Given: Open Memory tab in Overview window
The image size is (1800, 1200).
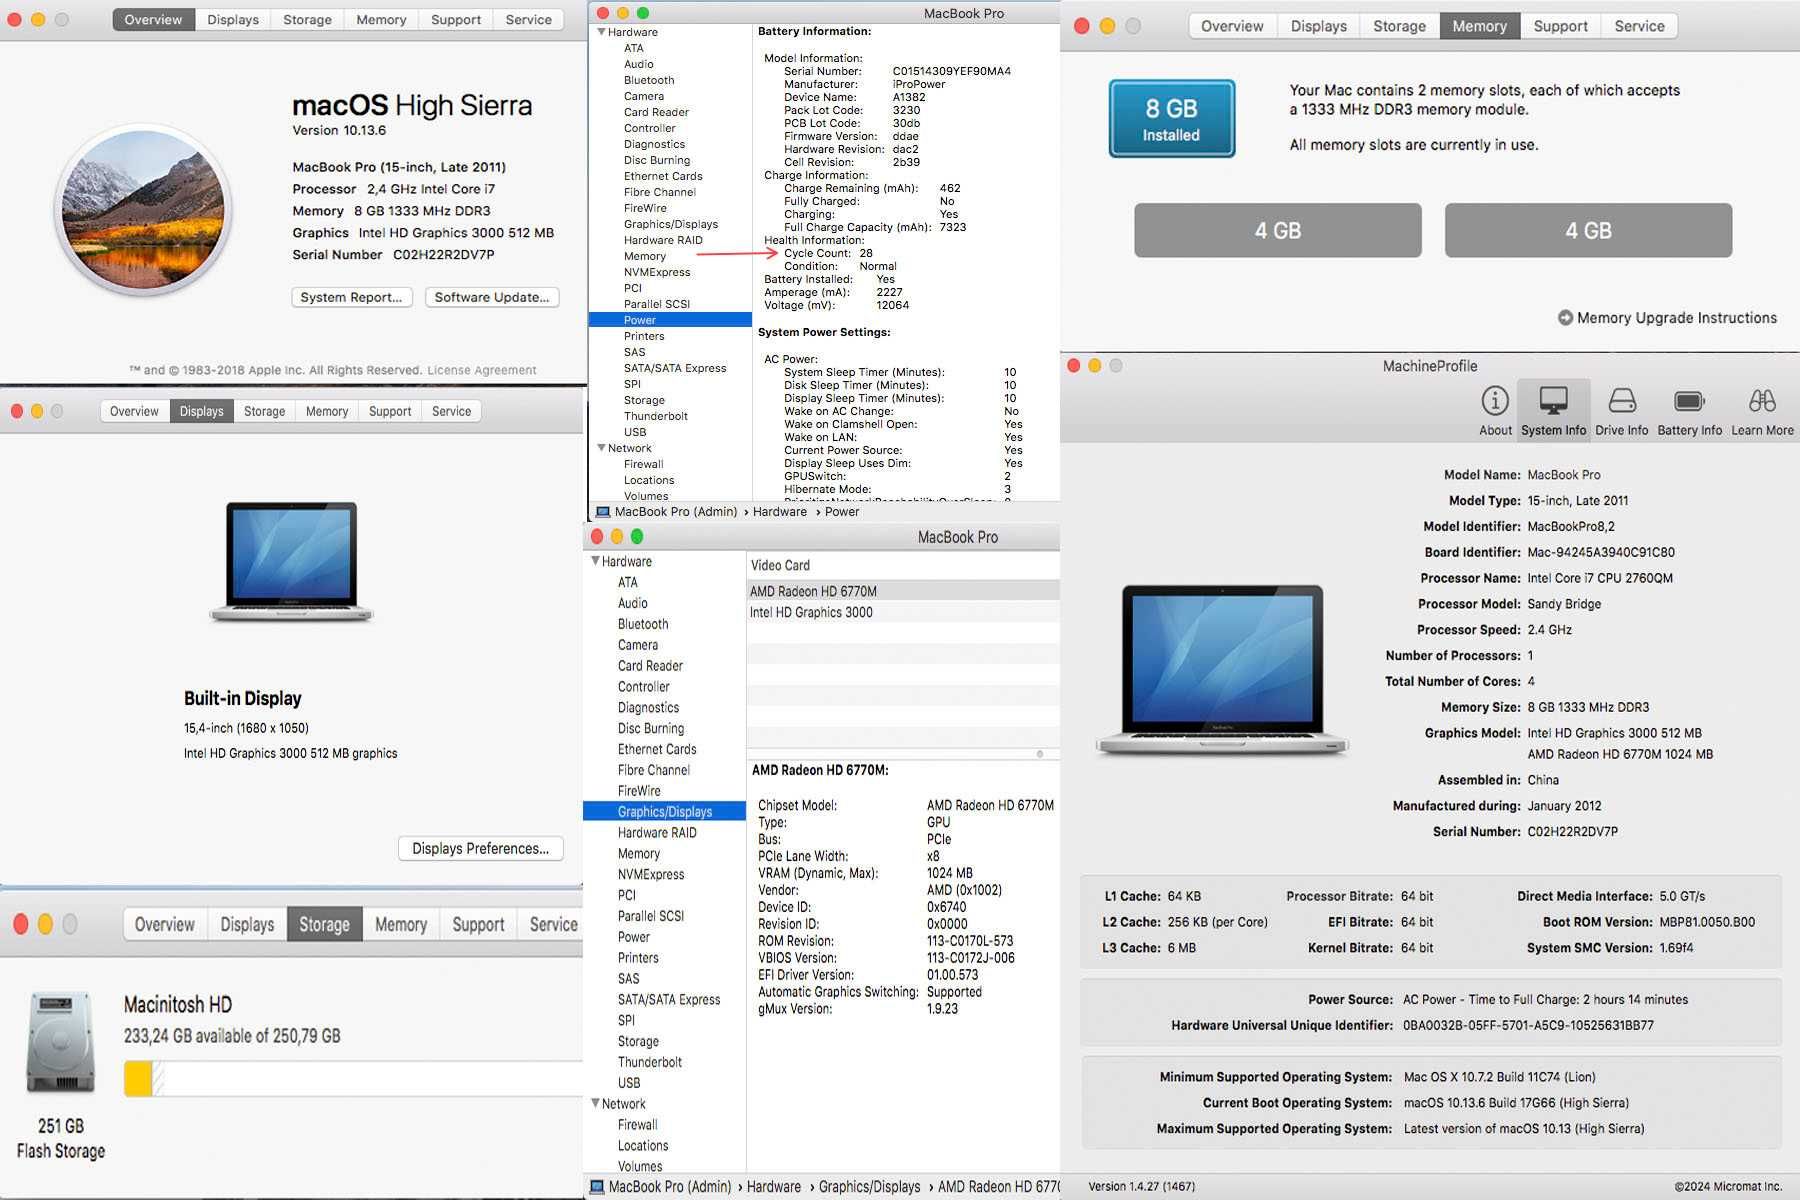Looking at the screenshot, I should 381,20.
